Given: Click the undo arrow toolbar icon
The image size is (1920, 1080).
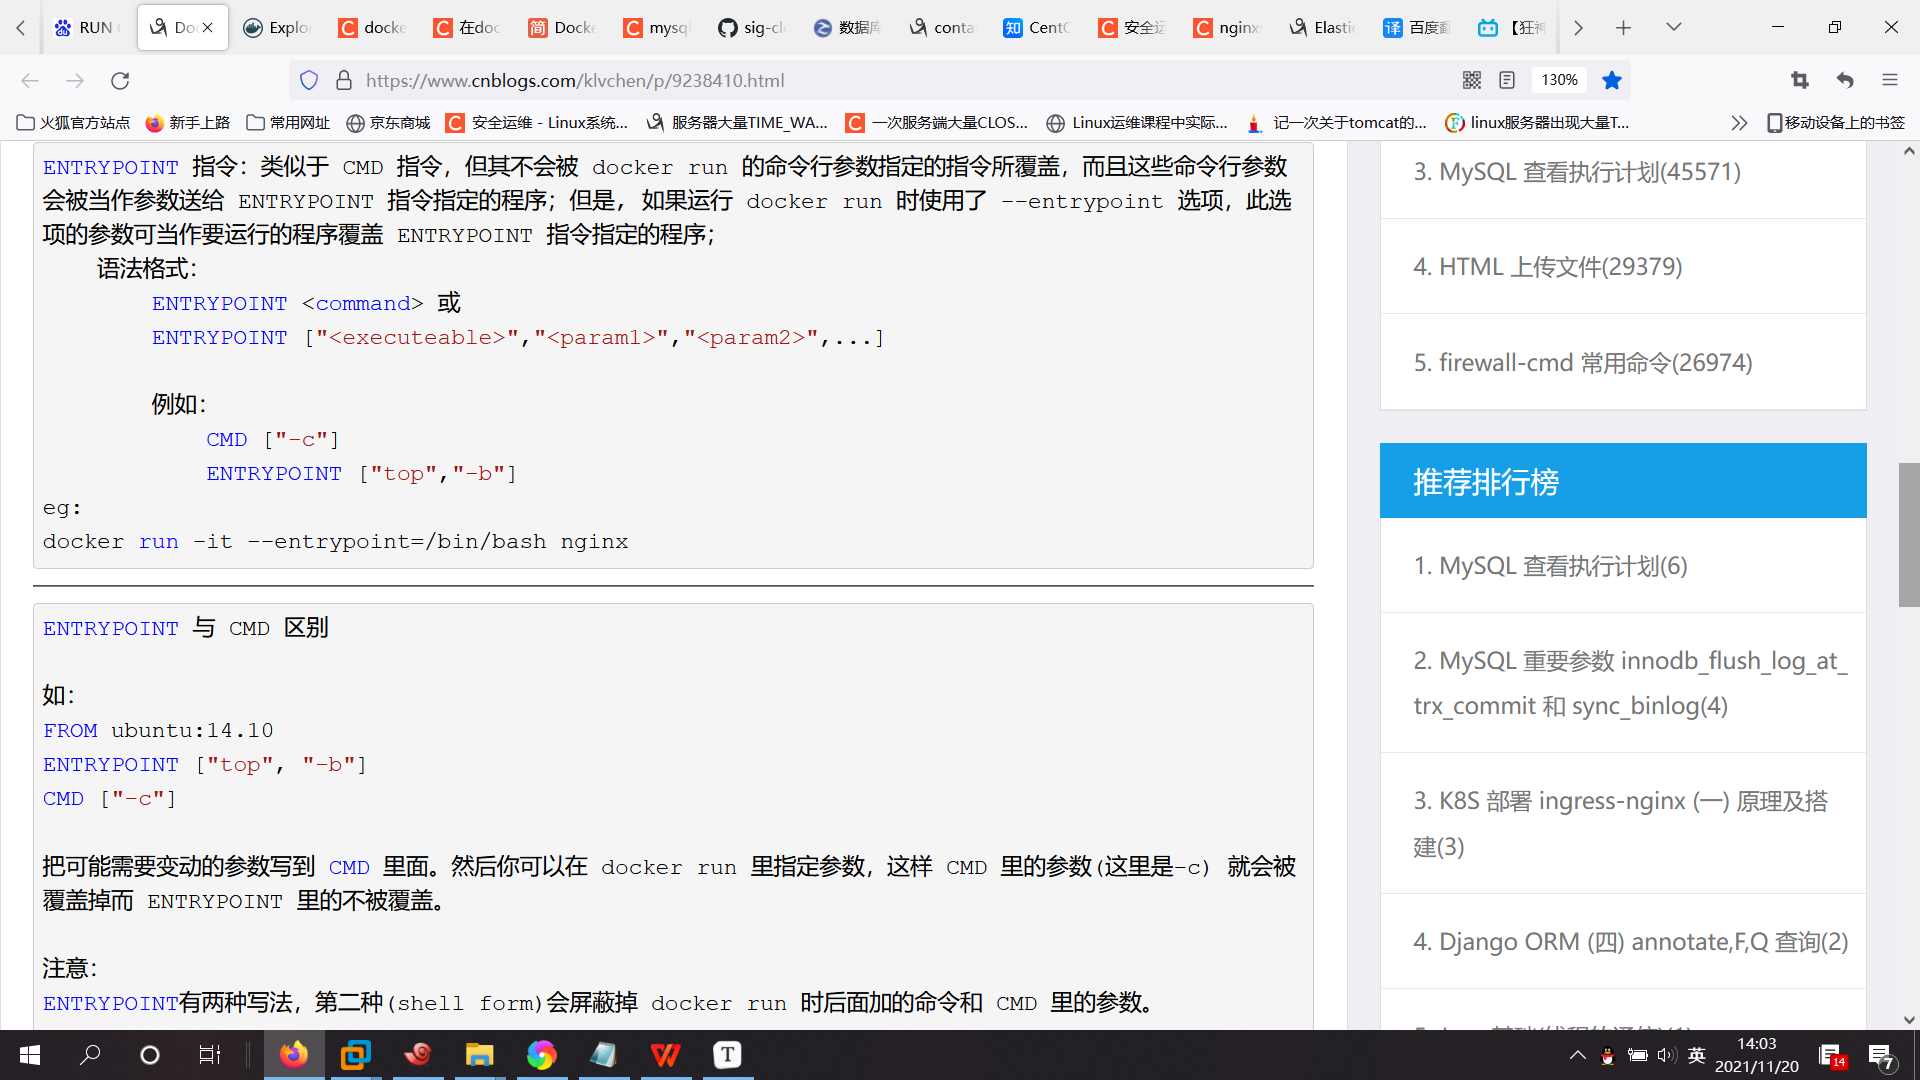Looking at the screenshot, I should pos(1845,80).
